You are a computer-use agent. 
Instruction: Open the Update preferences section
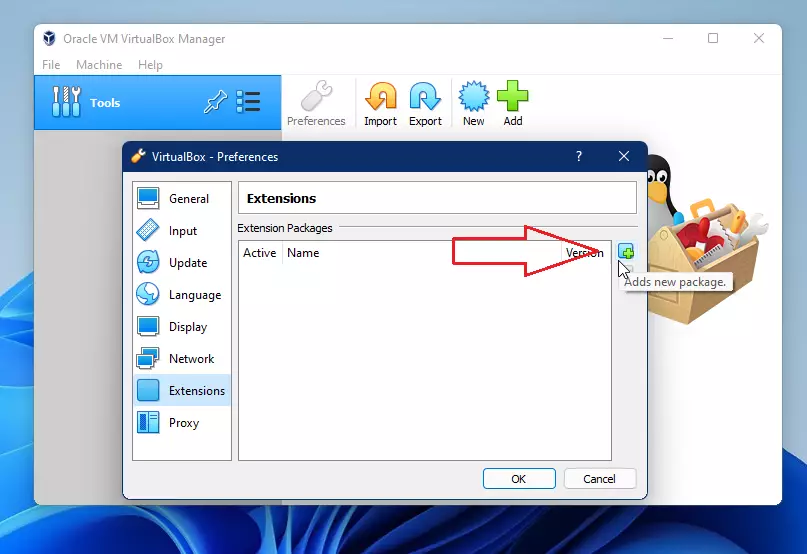click(x=182, y=263)
